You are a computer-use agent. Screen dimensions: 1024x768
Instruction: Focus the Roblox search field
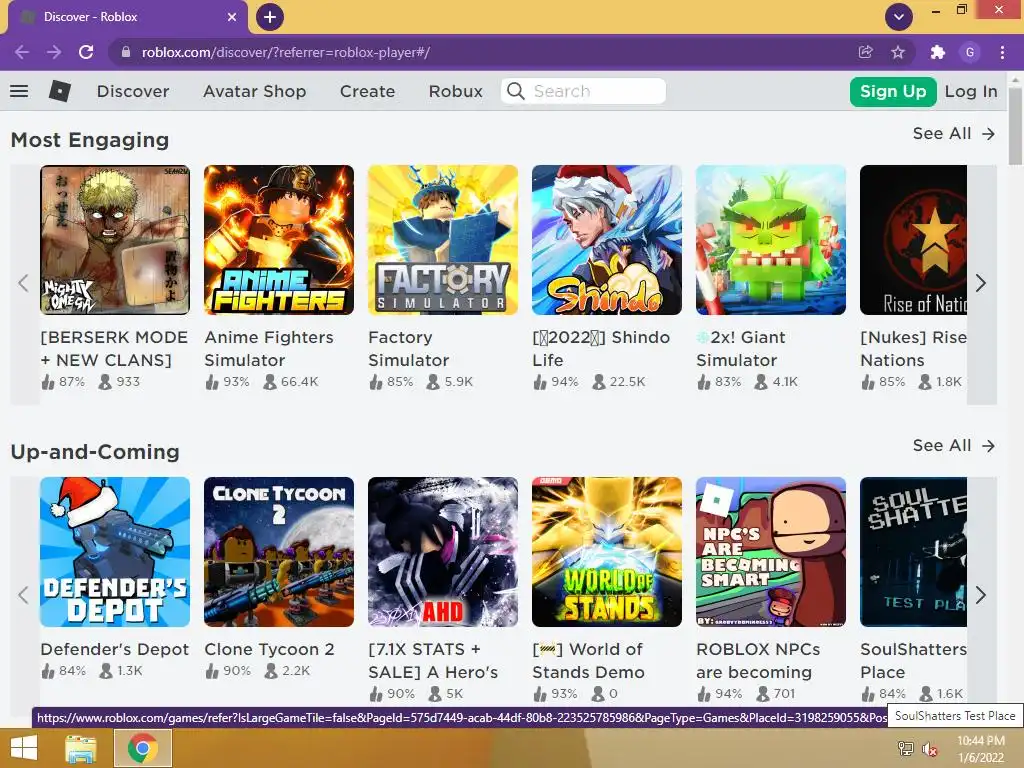click(x=583, y=91)
